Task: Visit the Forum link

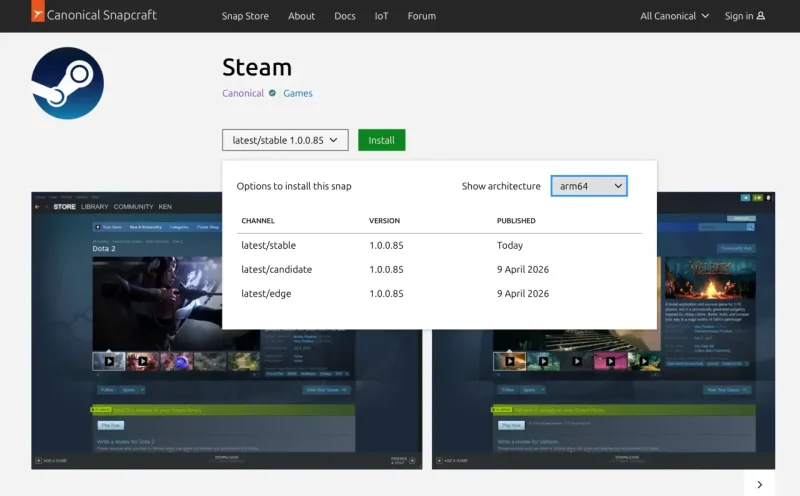Action: [421, 16]
